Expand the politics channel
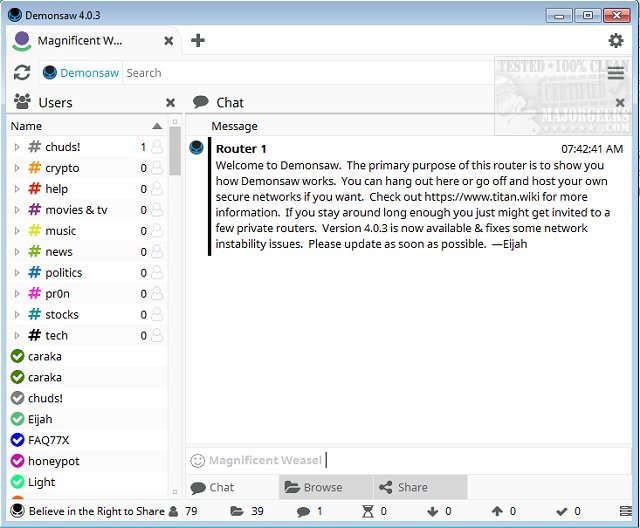 tap(17, 272)
